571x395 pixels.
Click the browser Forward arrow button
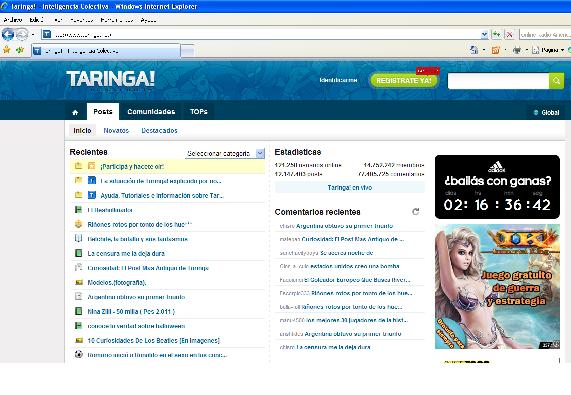pos(22,35)
